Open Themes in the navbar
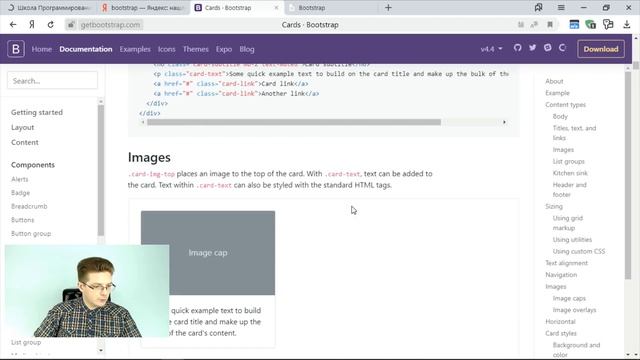The height and width of the screenshot is (360, 640). click(196, 49)
